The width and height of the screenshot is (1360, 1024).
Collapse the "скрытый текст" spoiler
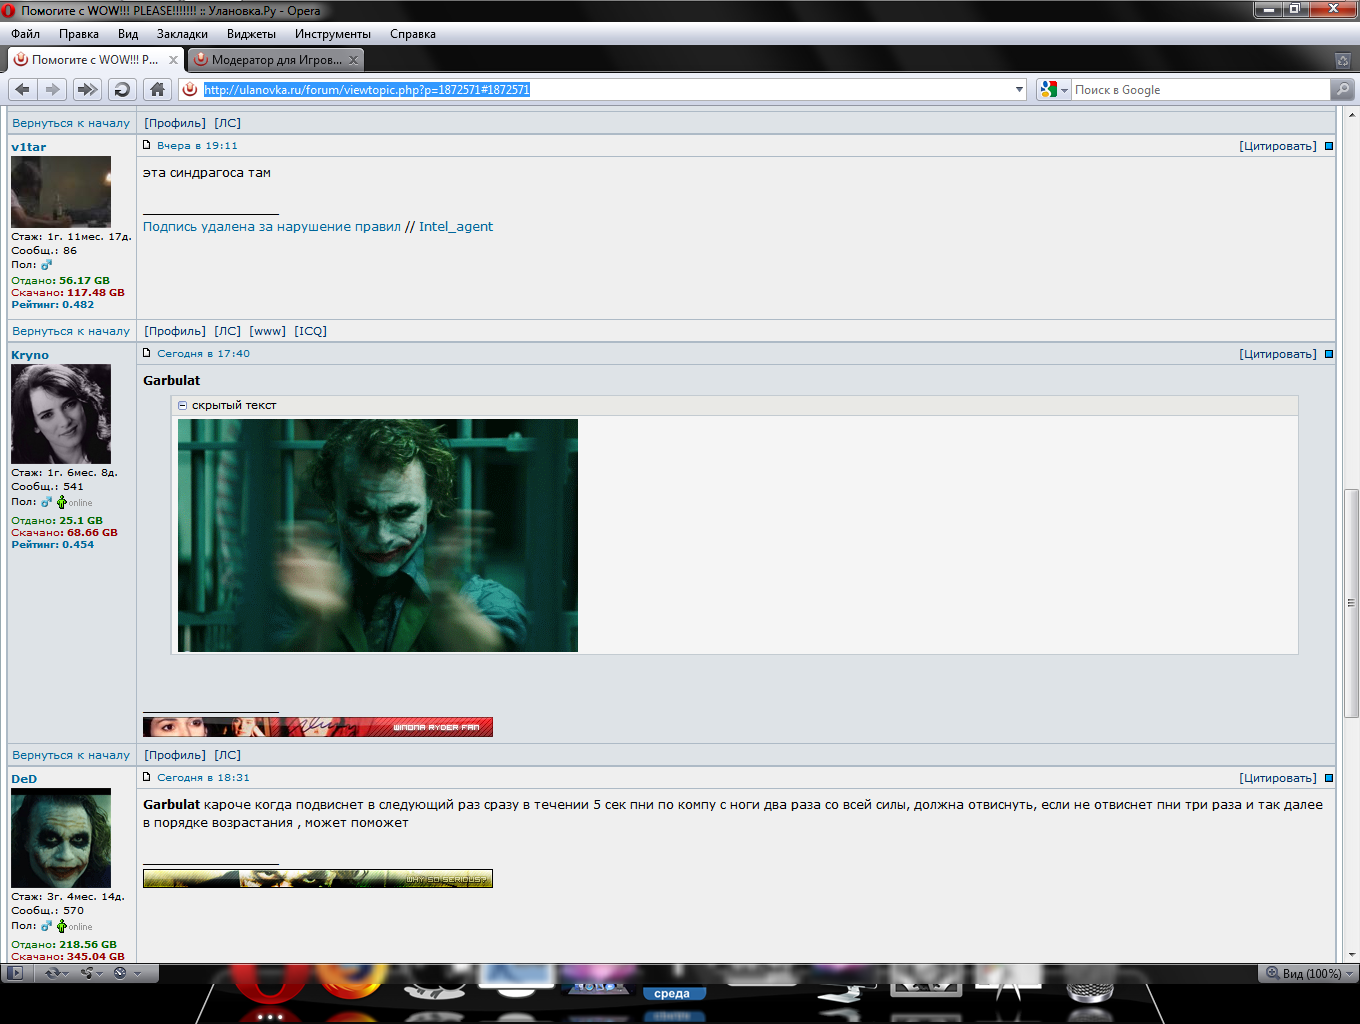pos(182,406)
